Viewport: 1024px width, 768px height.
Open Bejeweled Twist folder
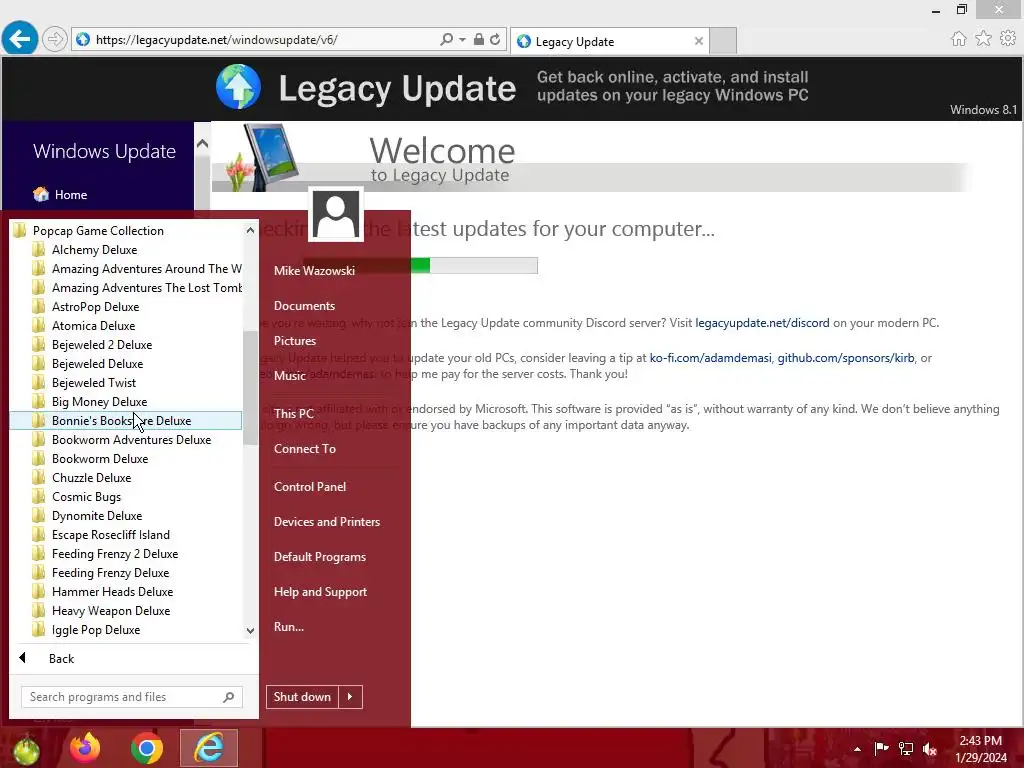(125, 383)
